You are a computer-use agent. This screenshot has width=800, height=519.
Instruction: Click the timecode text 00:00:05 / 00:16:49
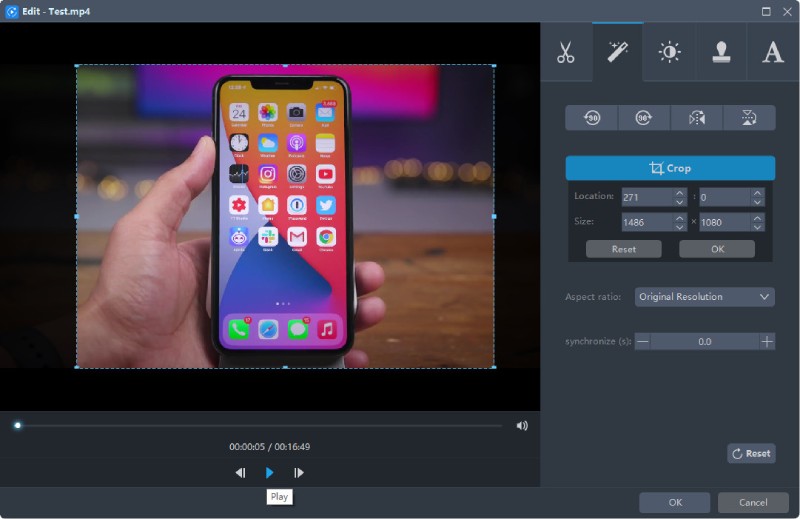coord(269,447)
